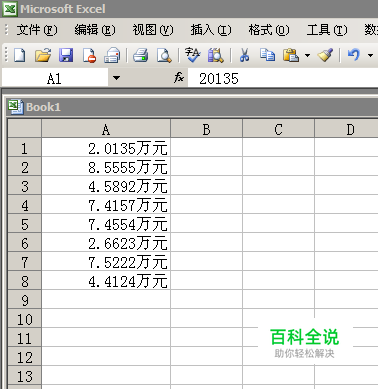Select the entire sheet with the corner button
This screenshot has height=389, width=378.
pyautogui.click(x=25, y=128)
